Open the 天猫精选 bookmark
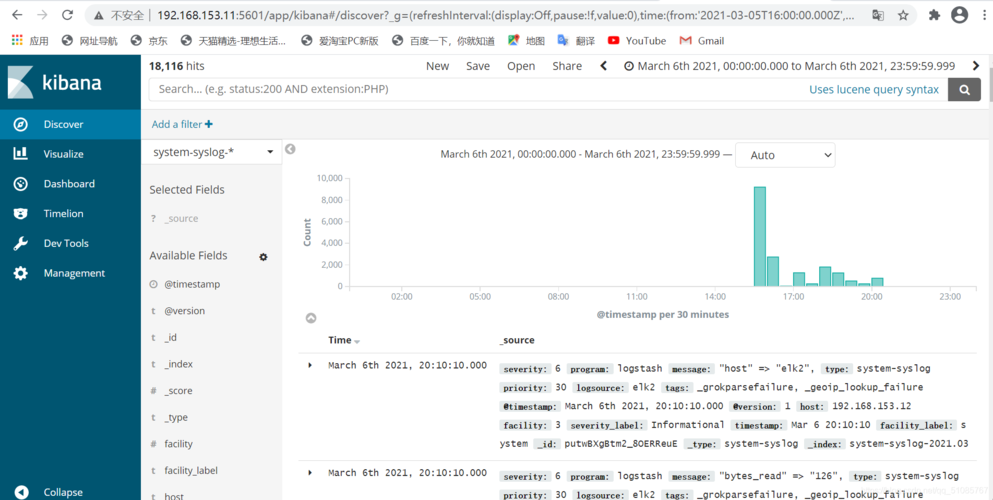This screenshot has width=993, height=500. click(233, 41)
